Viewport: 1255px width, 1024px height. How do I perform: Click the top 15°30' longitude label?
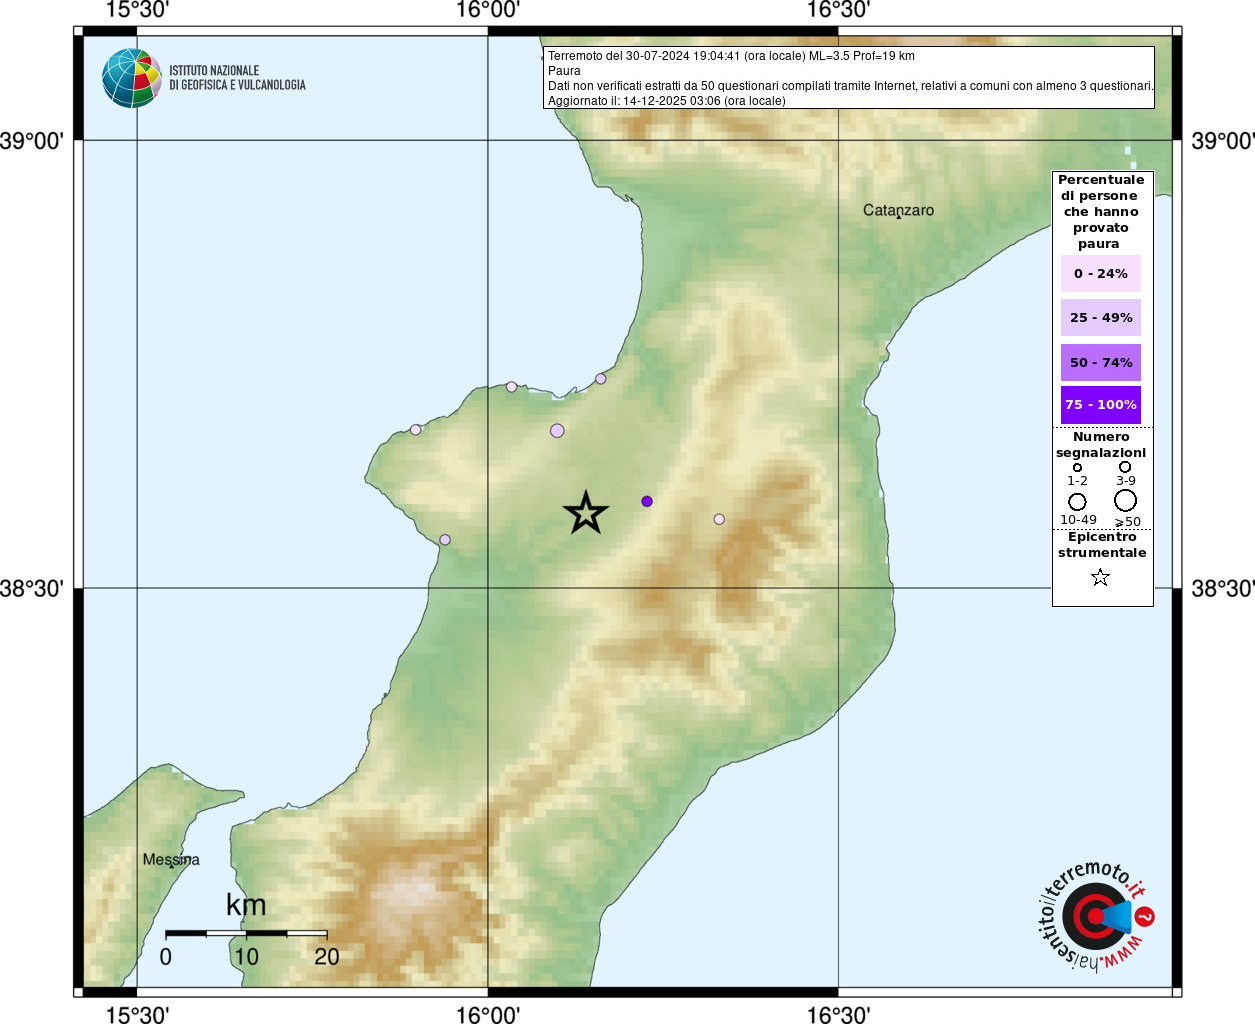[x=137, y=10]
